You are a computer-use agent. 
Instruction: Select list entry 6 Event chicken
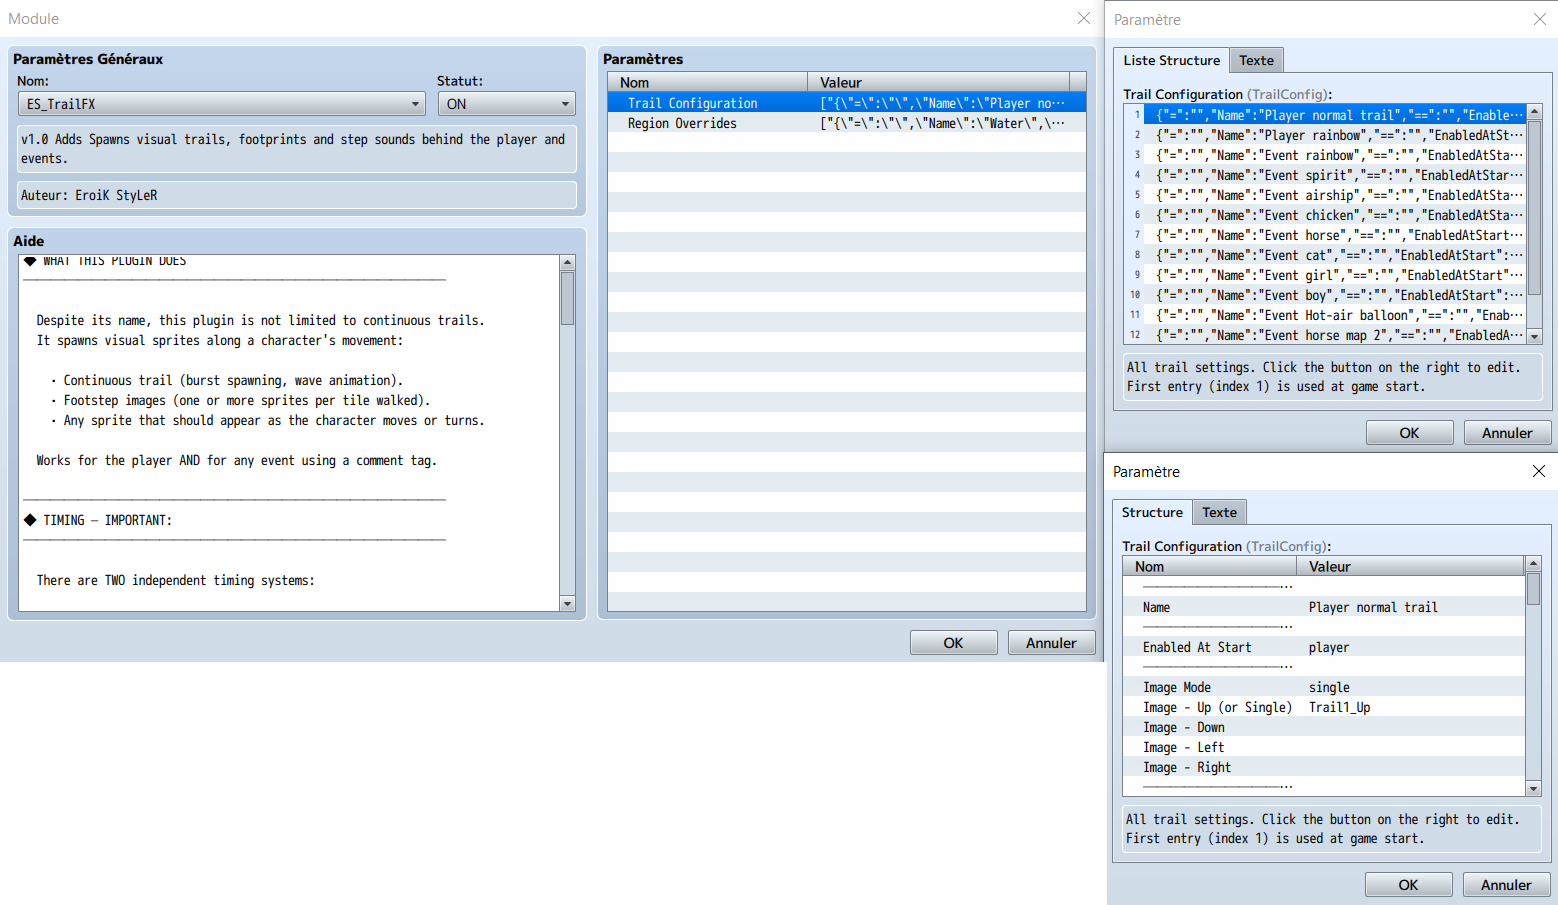pos(1325,215)
